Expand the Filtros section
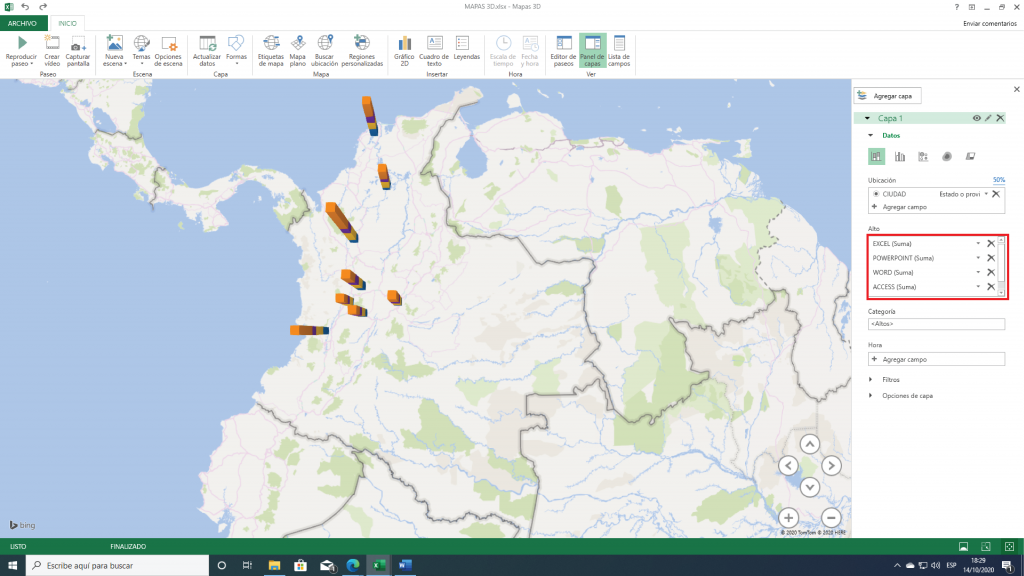This screenshot has width=1024, height=576. 871,379
